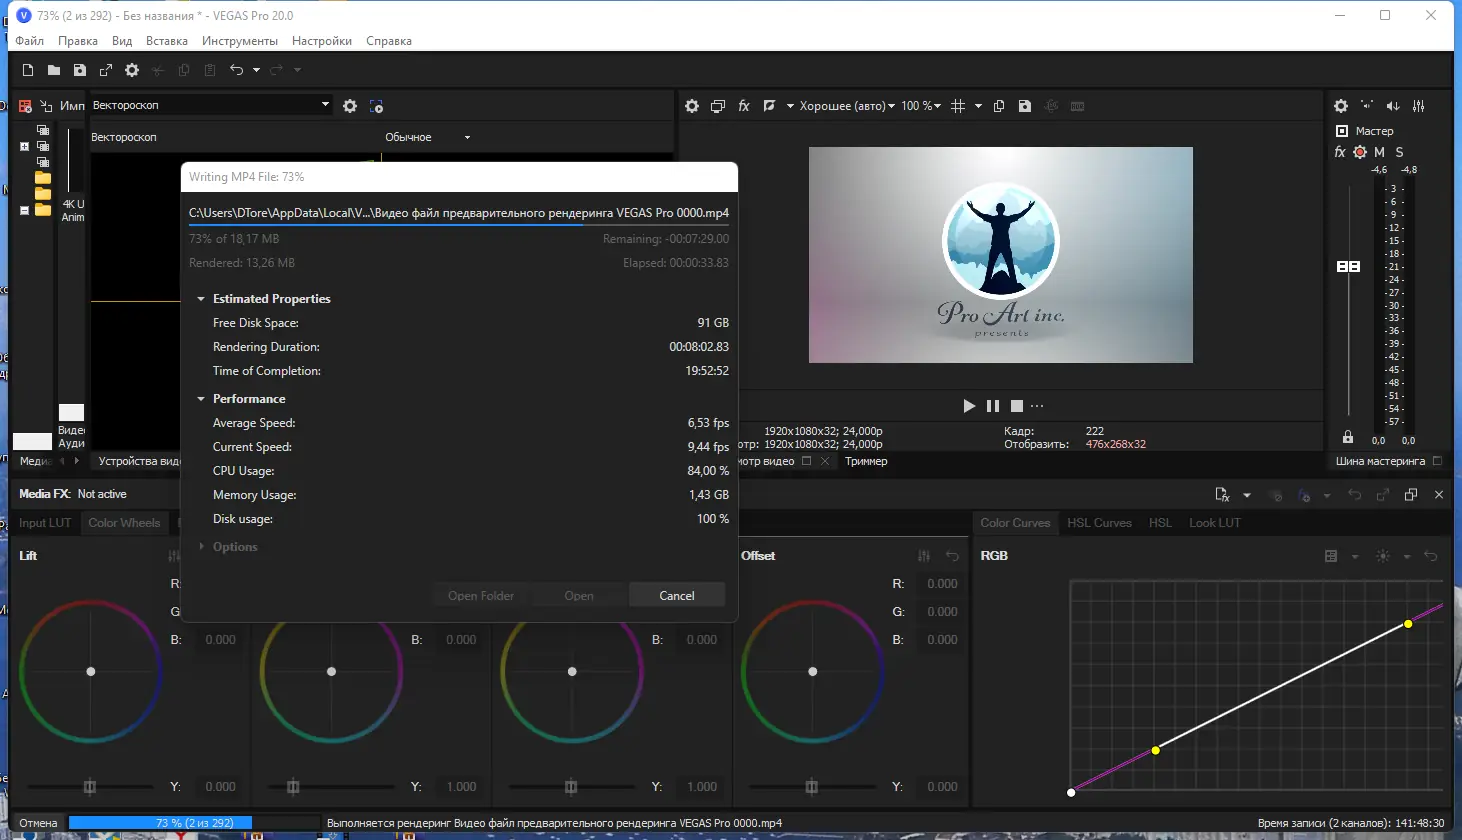
Task: Select the New Project icon
Action: pyautogui.click(x=26, y=70)
